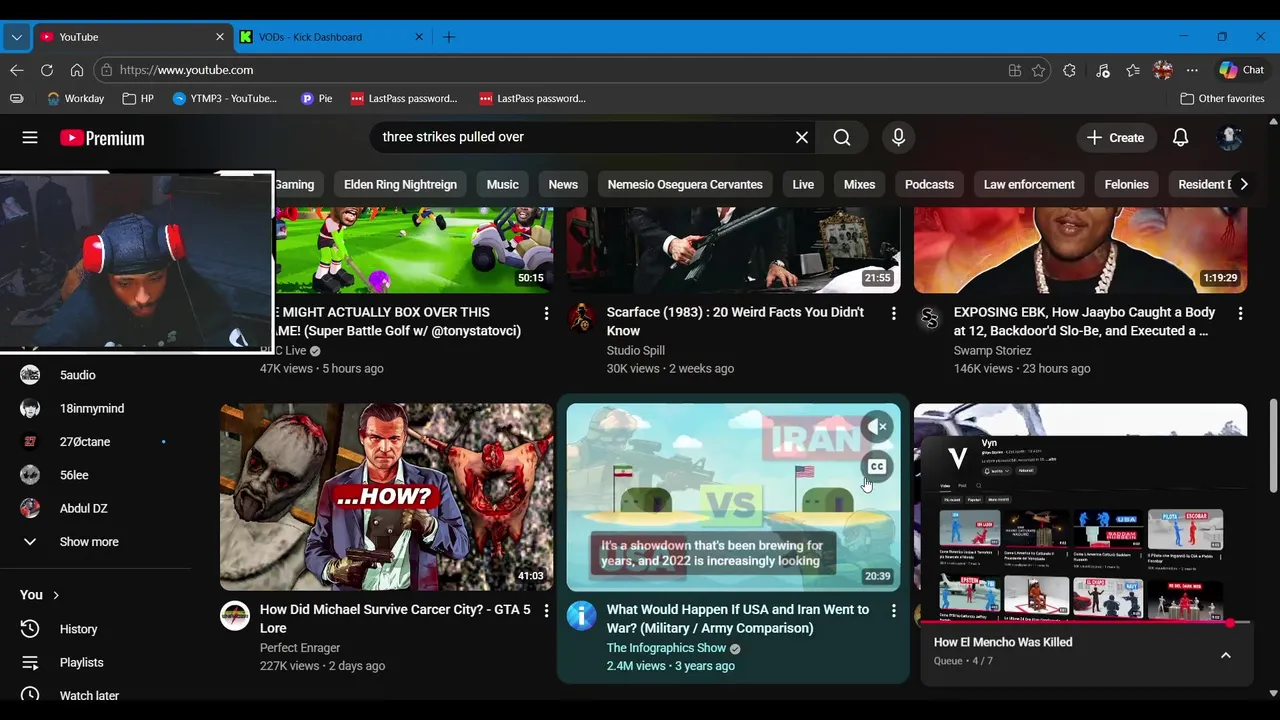Open the How Did Michael Survive thumbnail
This screenshot has height=720, width=1280.
[x=386, y=497]
